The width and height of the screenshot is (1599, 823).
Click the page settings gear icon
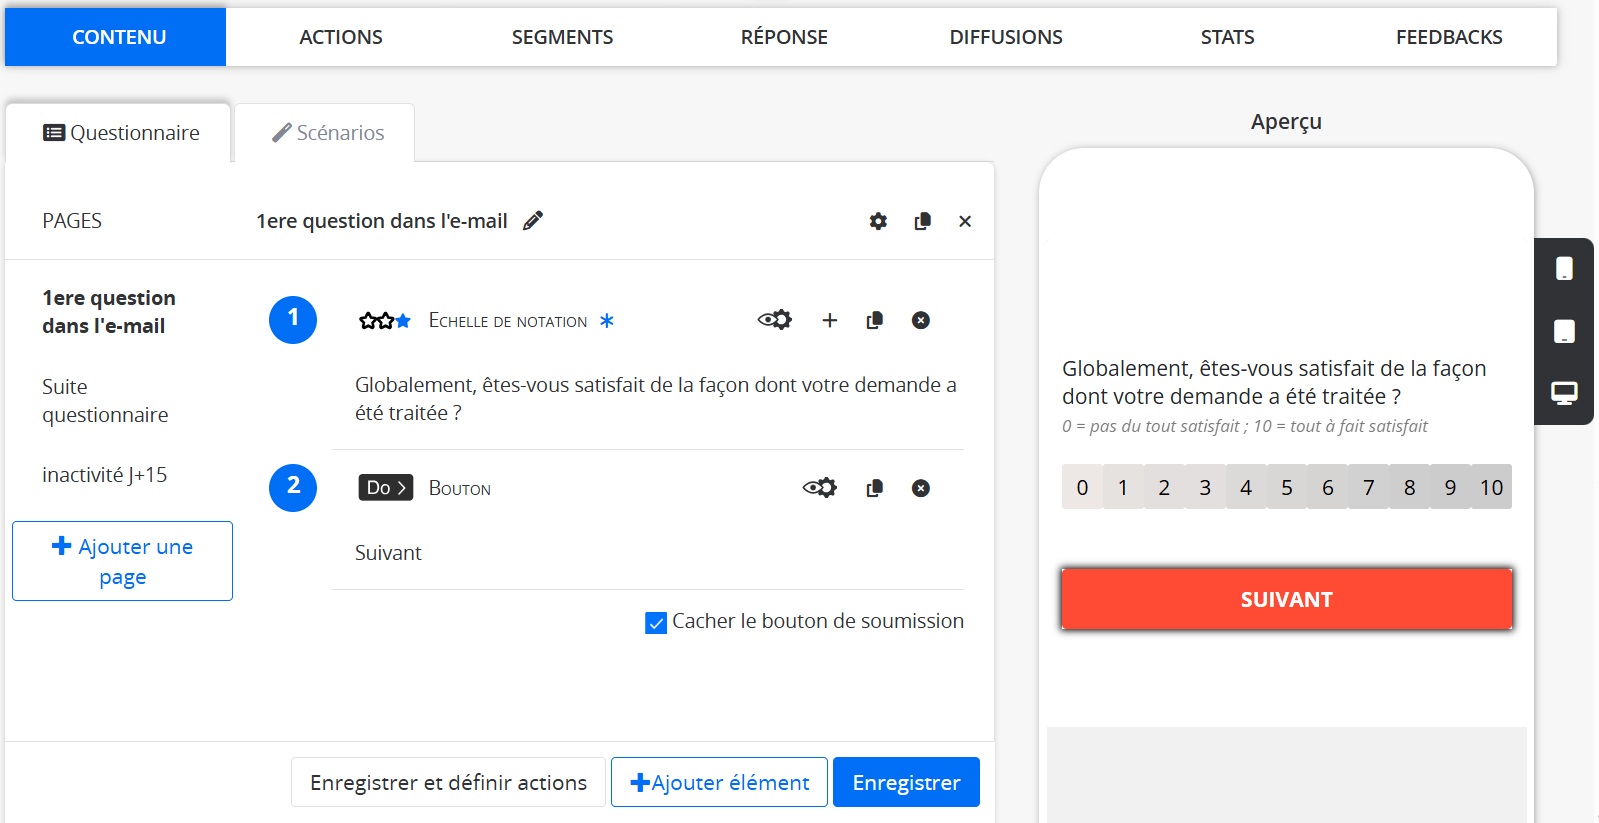pos(878,221)
